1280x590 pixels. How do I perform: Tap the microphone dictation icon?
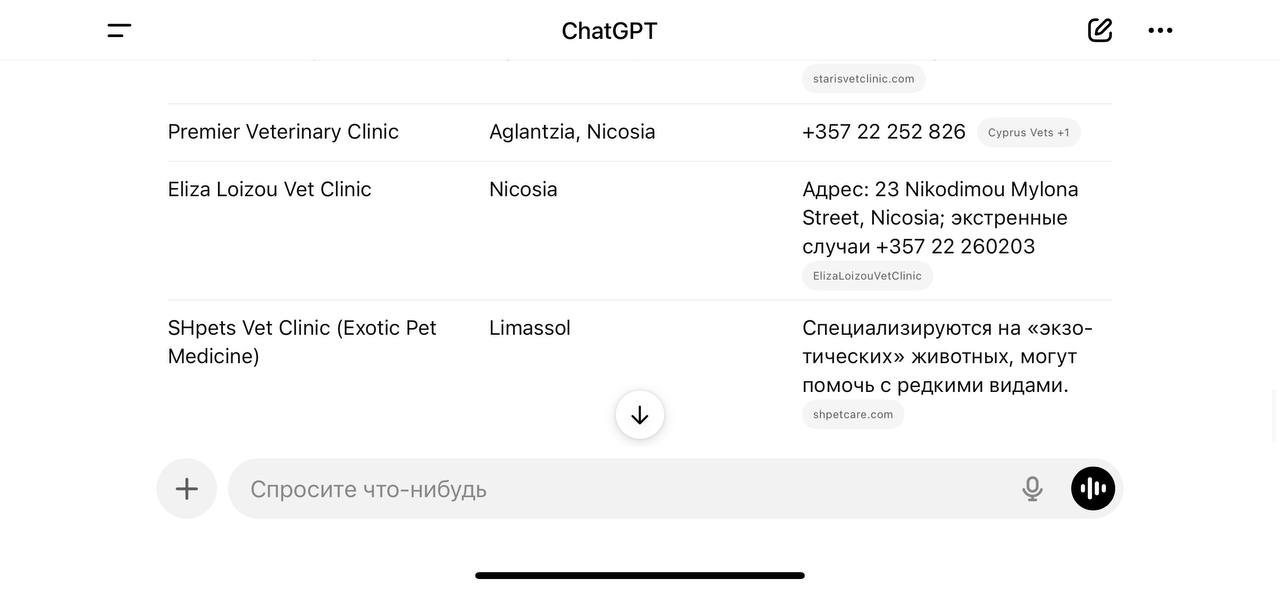click(1032, 489)
